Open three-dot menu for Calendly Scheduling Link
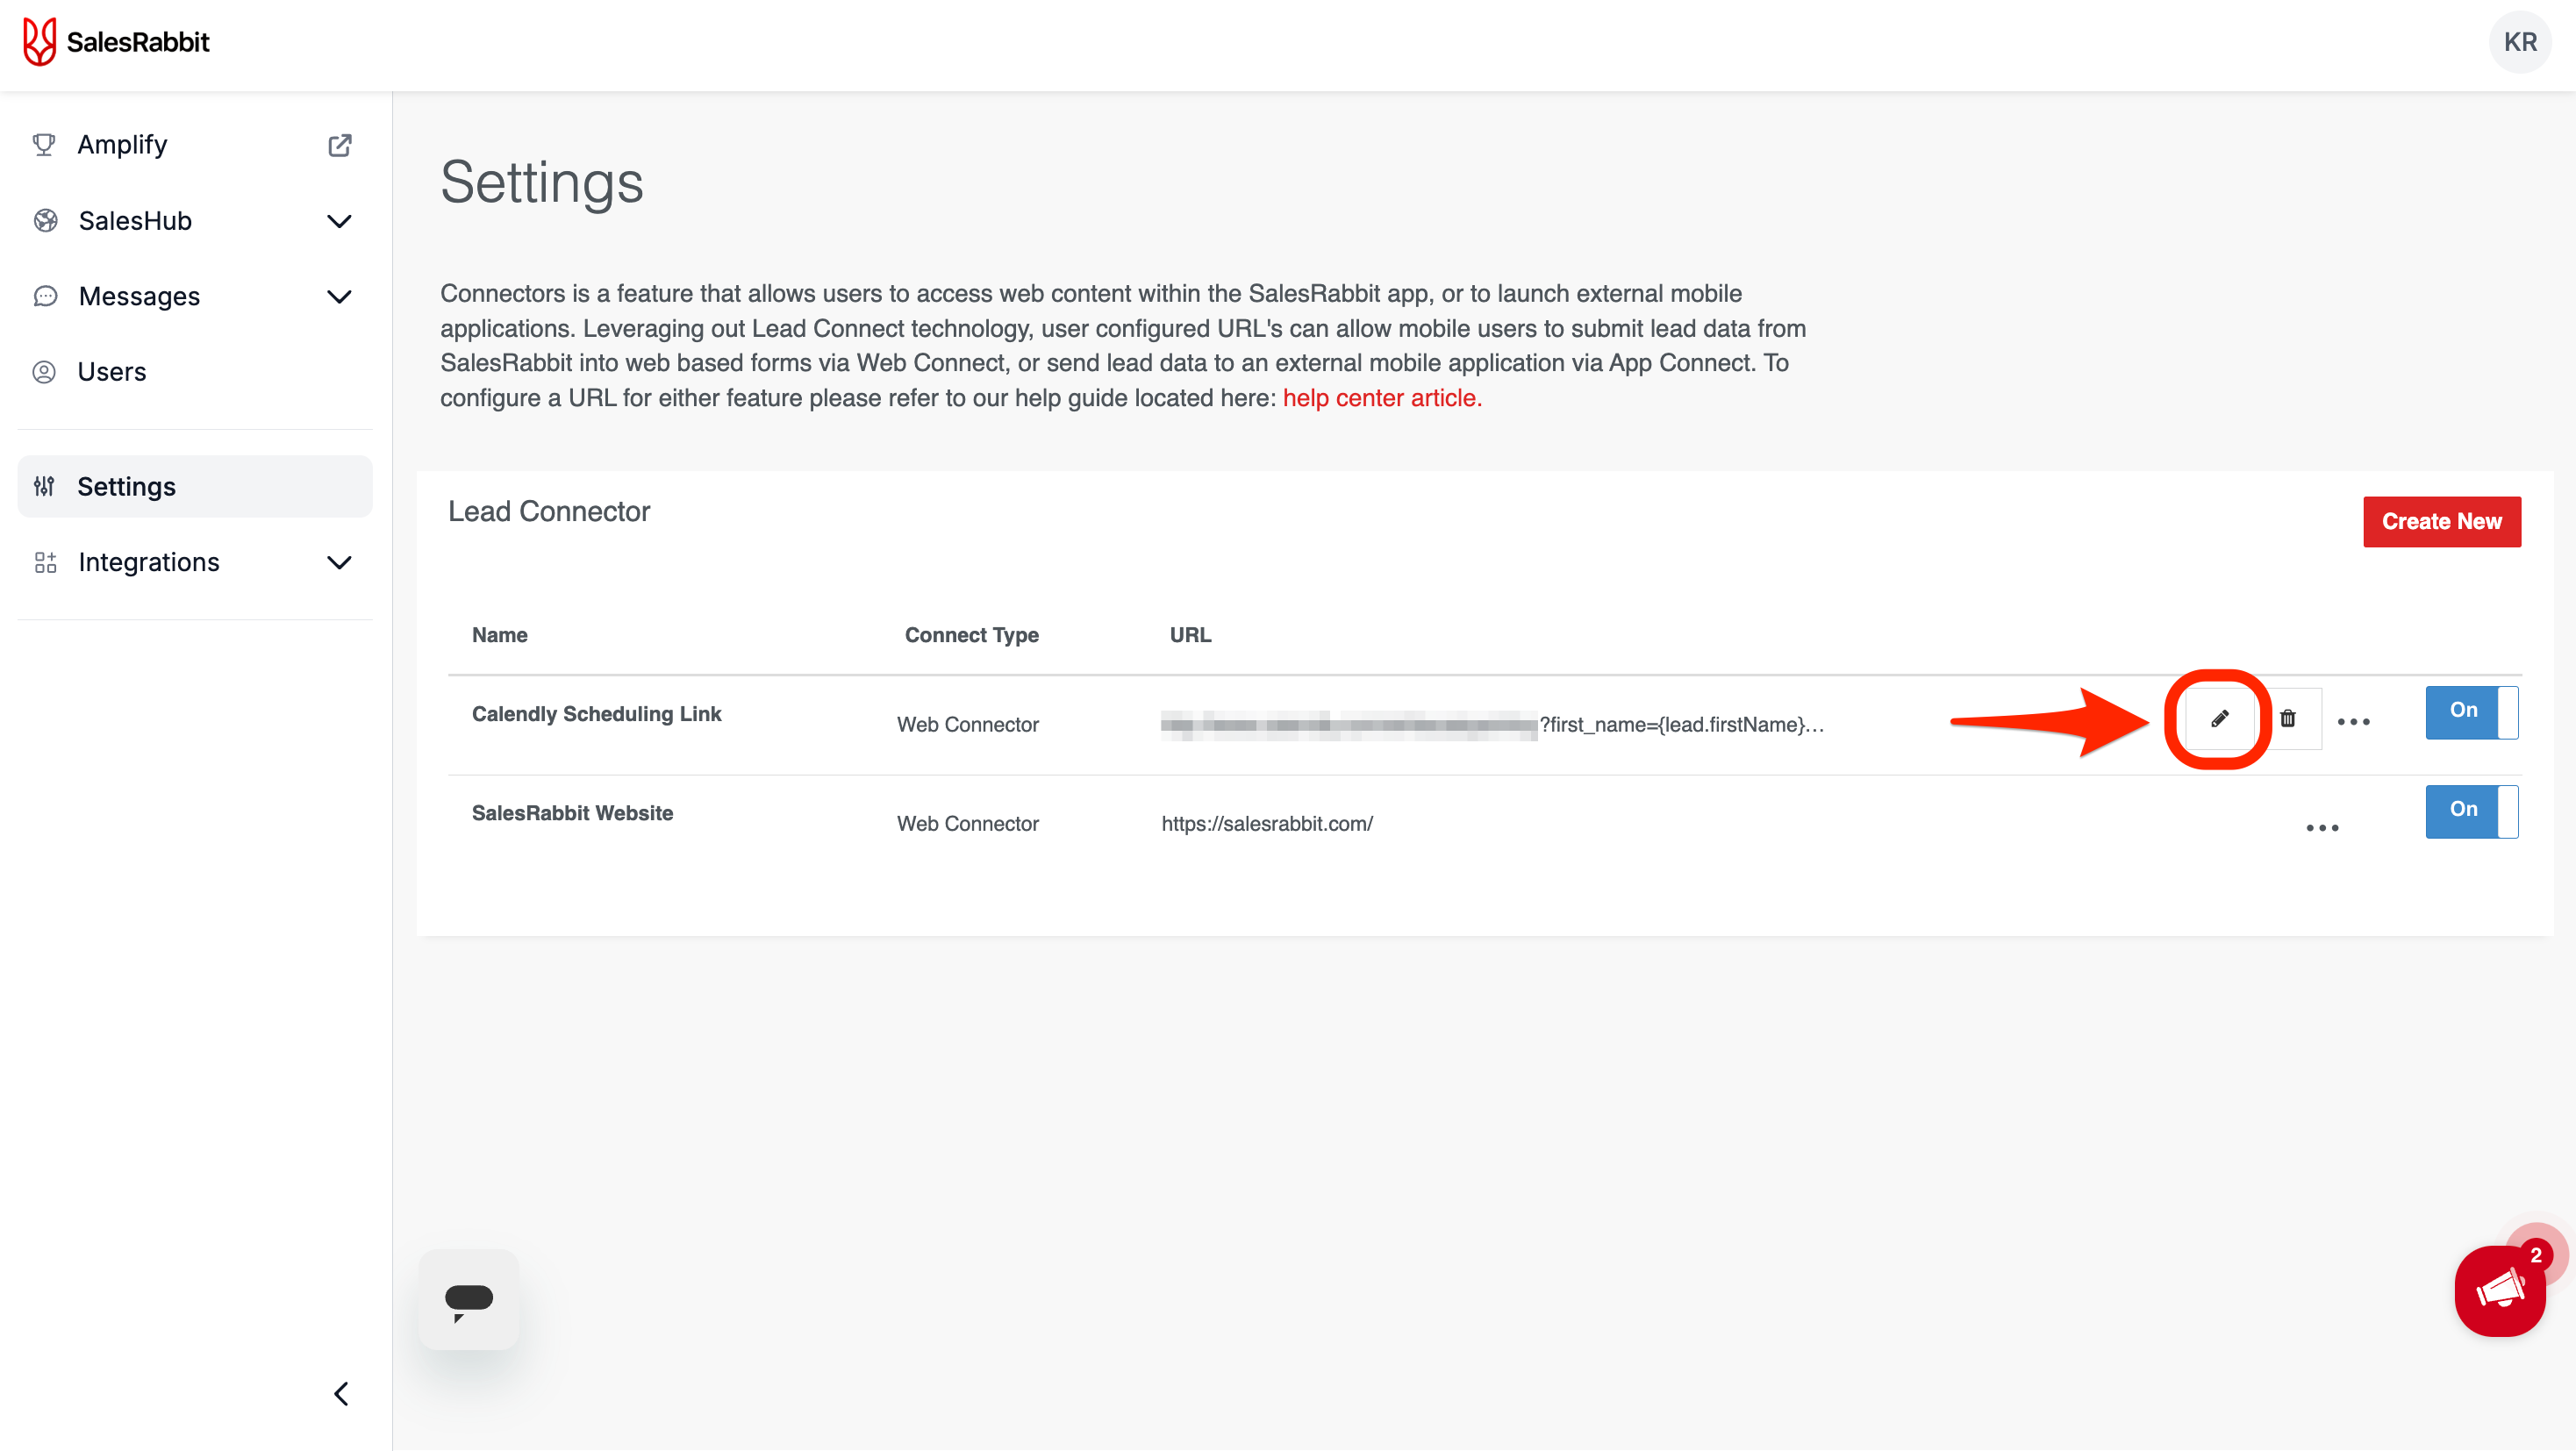 click(x=2353, y=721)
